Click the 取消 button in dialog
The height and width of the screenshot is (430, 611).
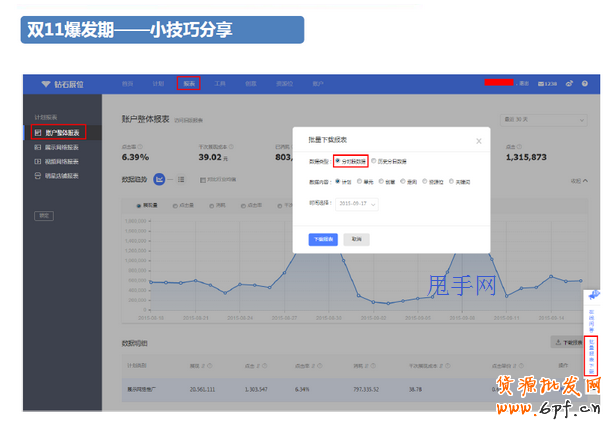point(354,240)
